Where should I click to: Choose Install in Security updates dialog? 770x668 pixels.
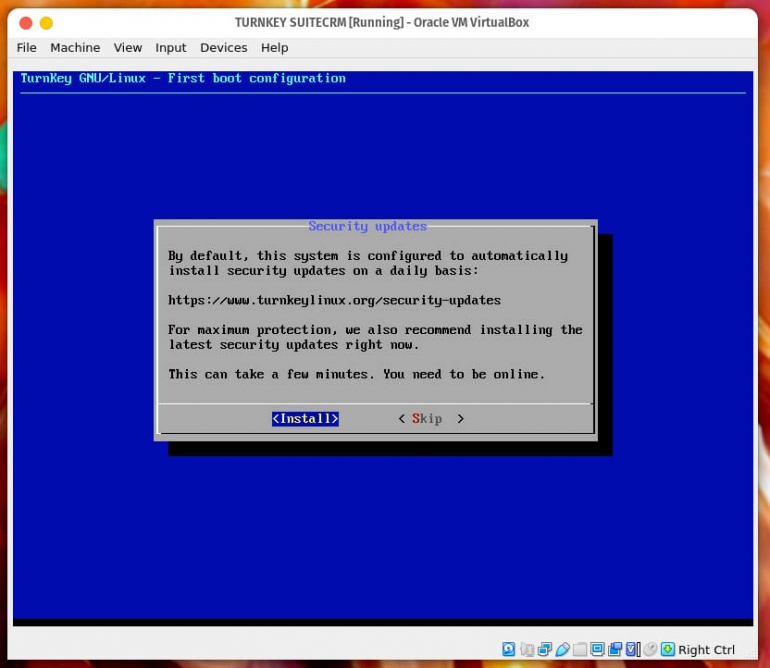pyautogui.click(x=305, y=418)
